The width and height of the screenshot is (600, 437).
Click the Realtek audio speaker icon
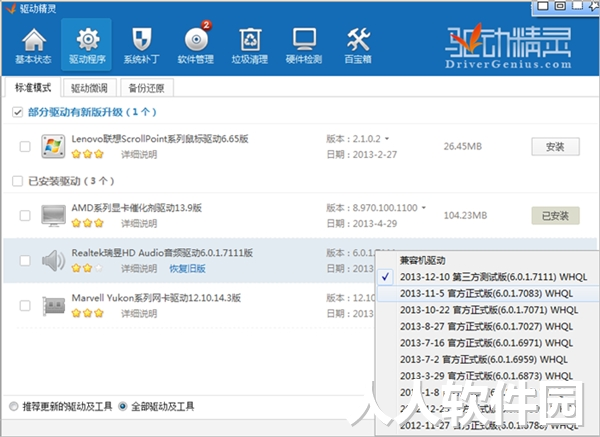pos(53,261)
